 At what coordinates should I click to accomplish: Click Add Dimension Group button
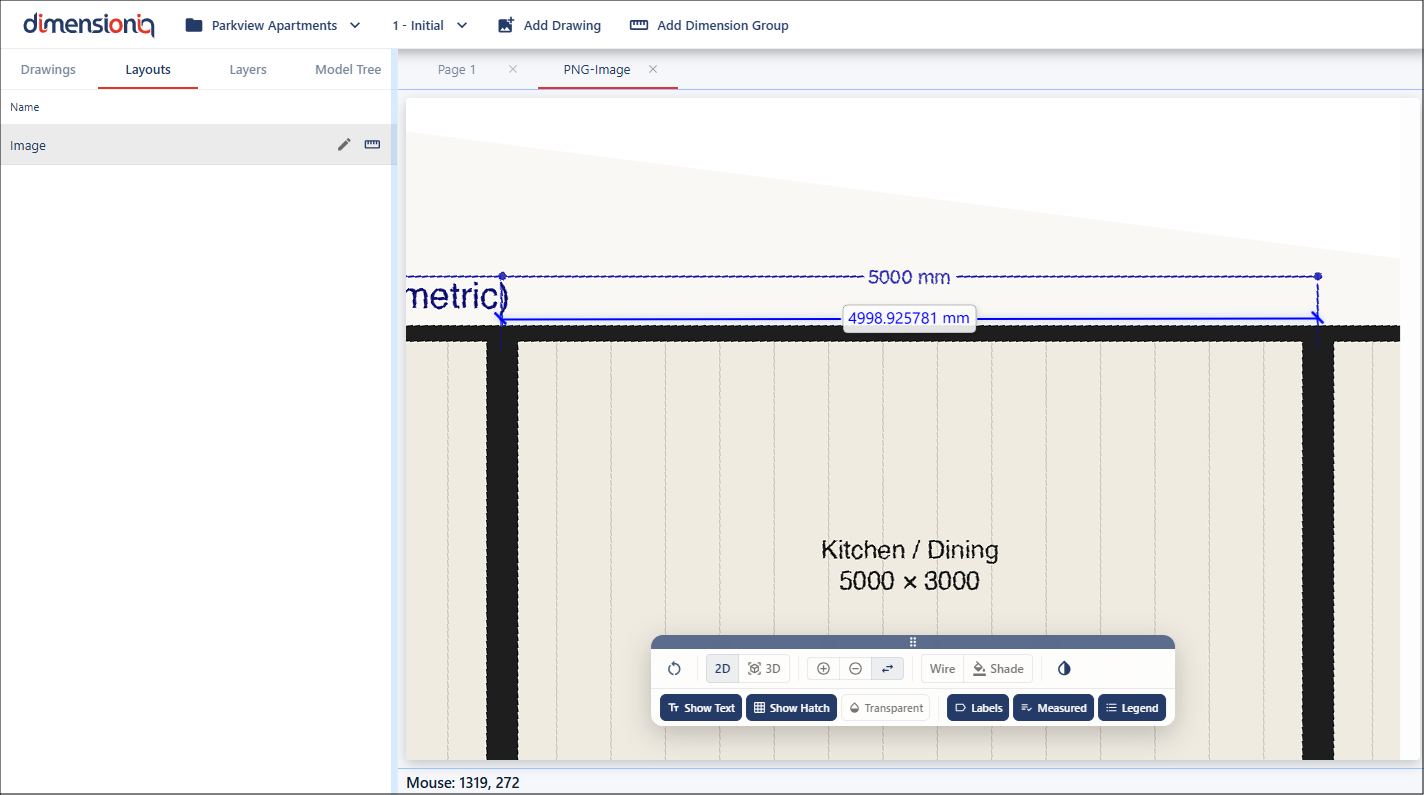click(x=709, y=25)
